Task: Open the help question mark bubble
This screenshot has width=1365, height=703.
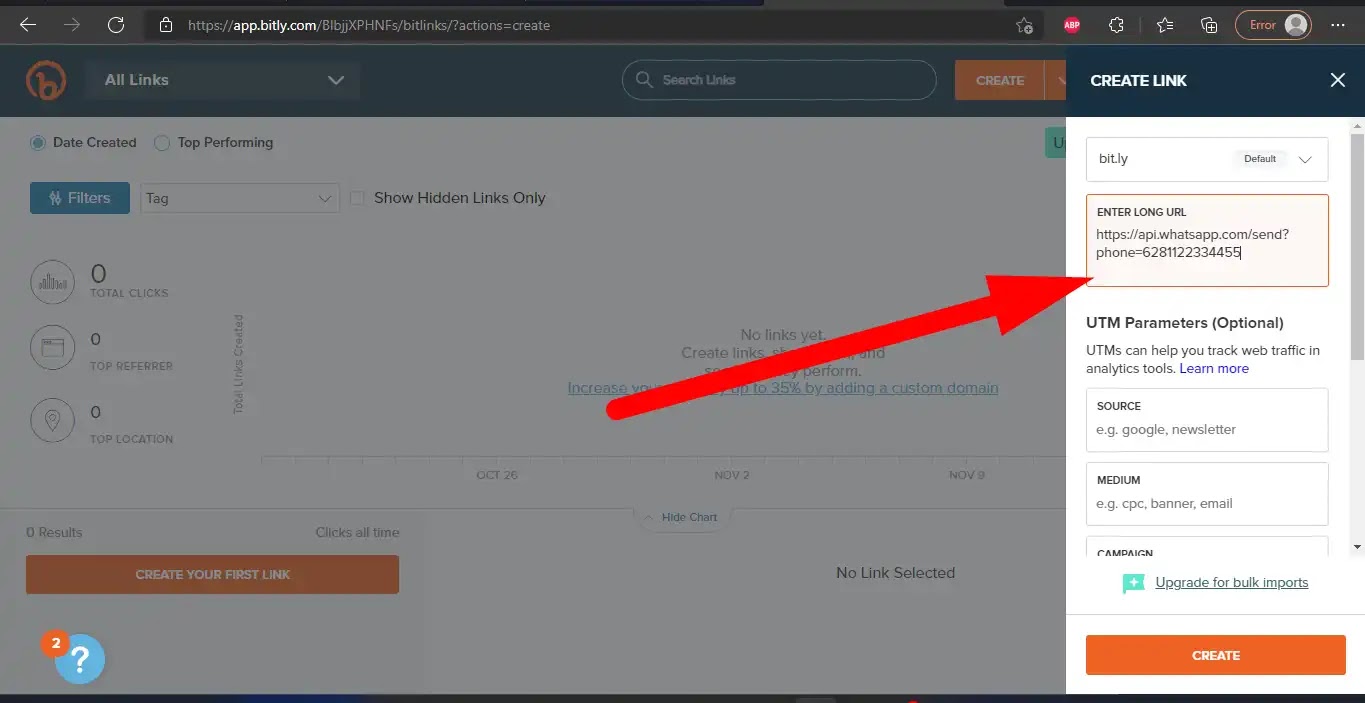Action: click(80, 659)
